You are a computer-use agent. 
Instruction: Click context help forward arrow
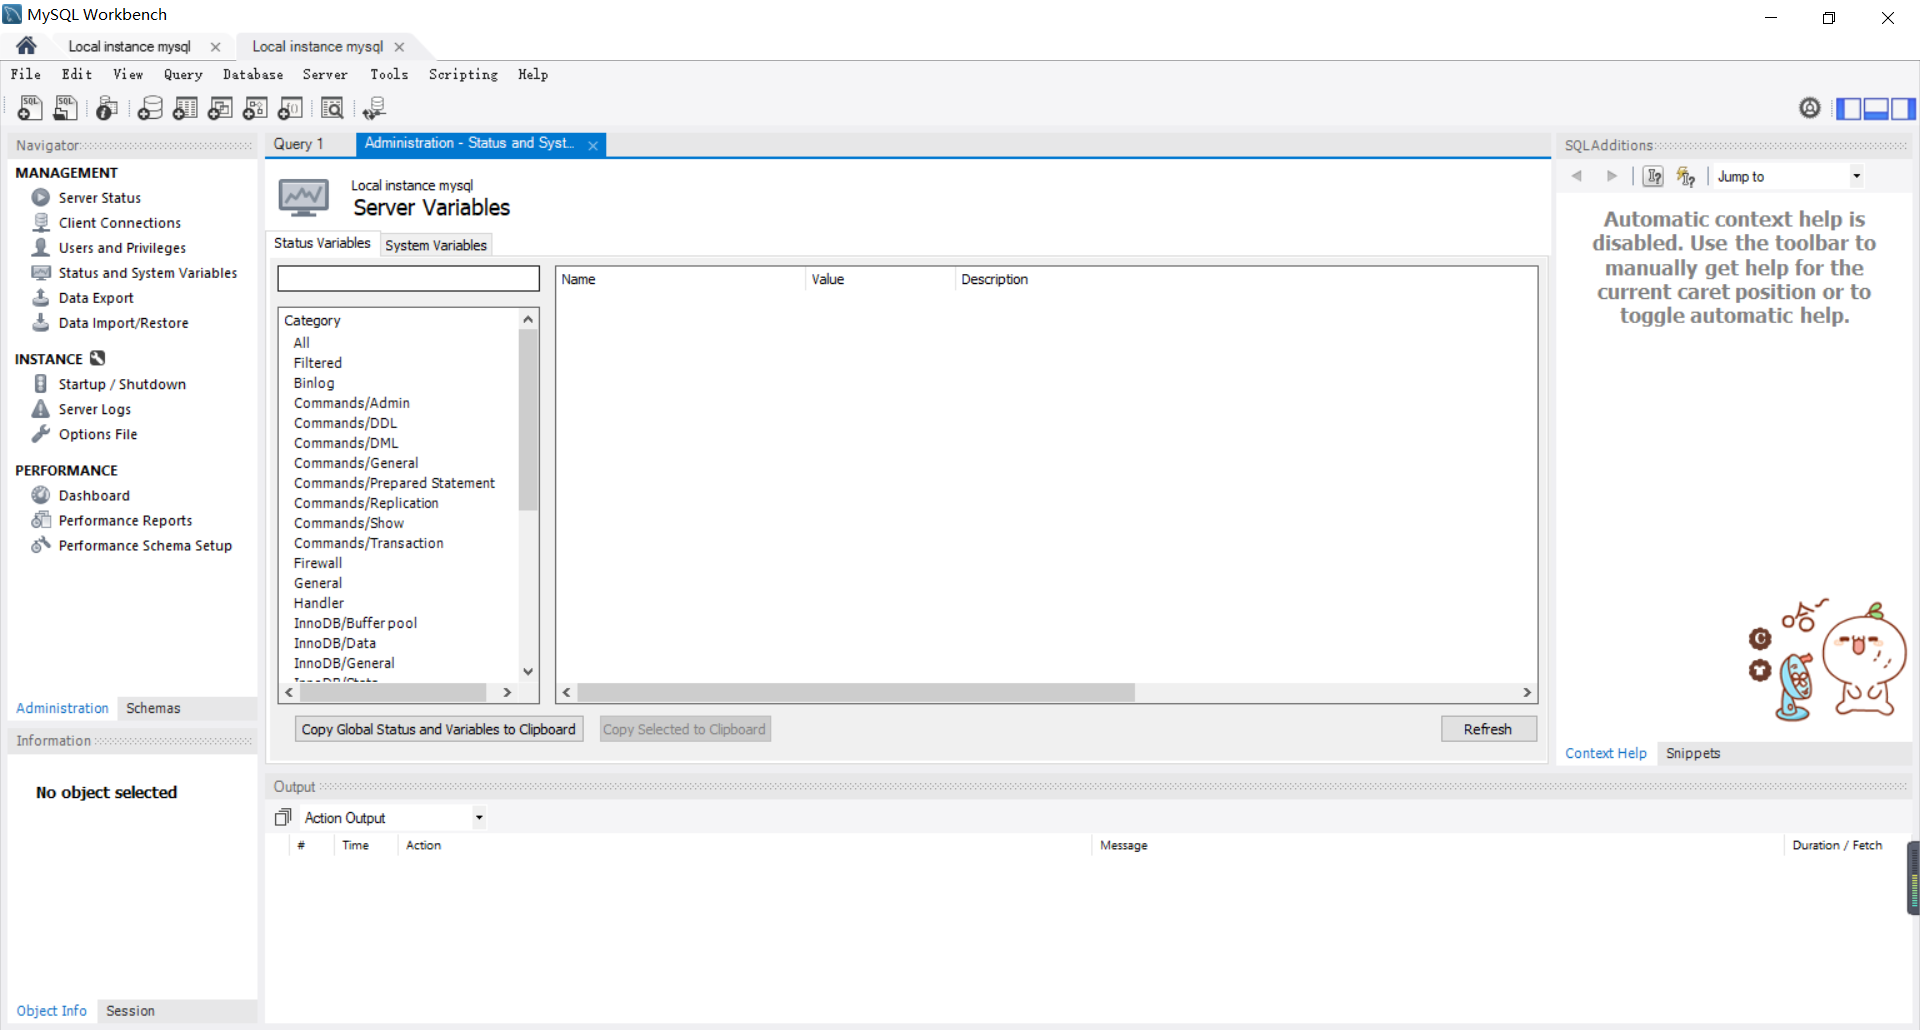pyautogui.click(x=1612, y=176)
